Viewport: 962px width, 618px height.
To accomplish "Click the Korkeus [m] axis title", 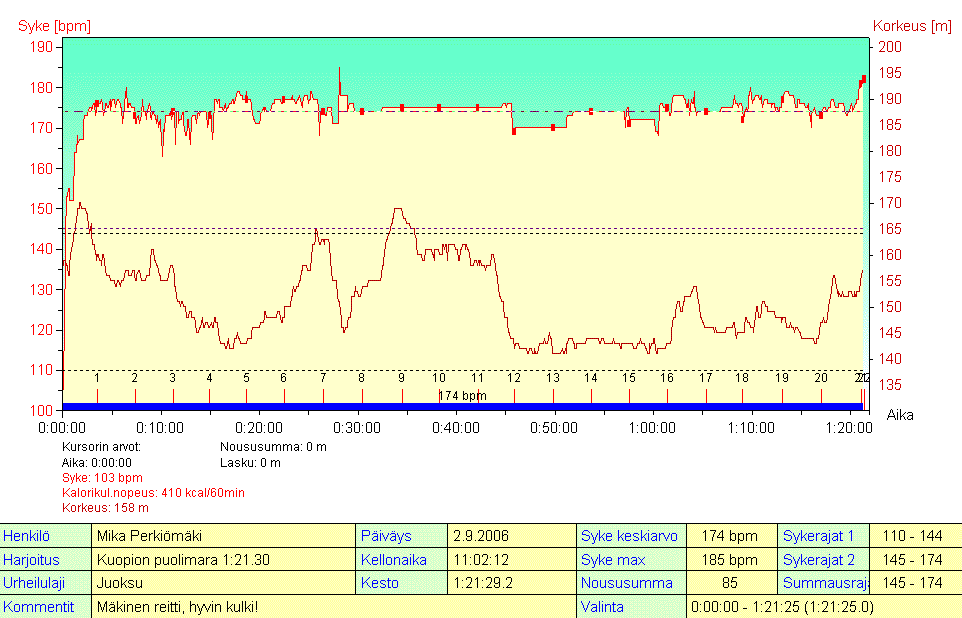I will 912,25.
